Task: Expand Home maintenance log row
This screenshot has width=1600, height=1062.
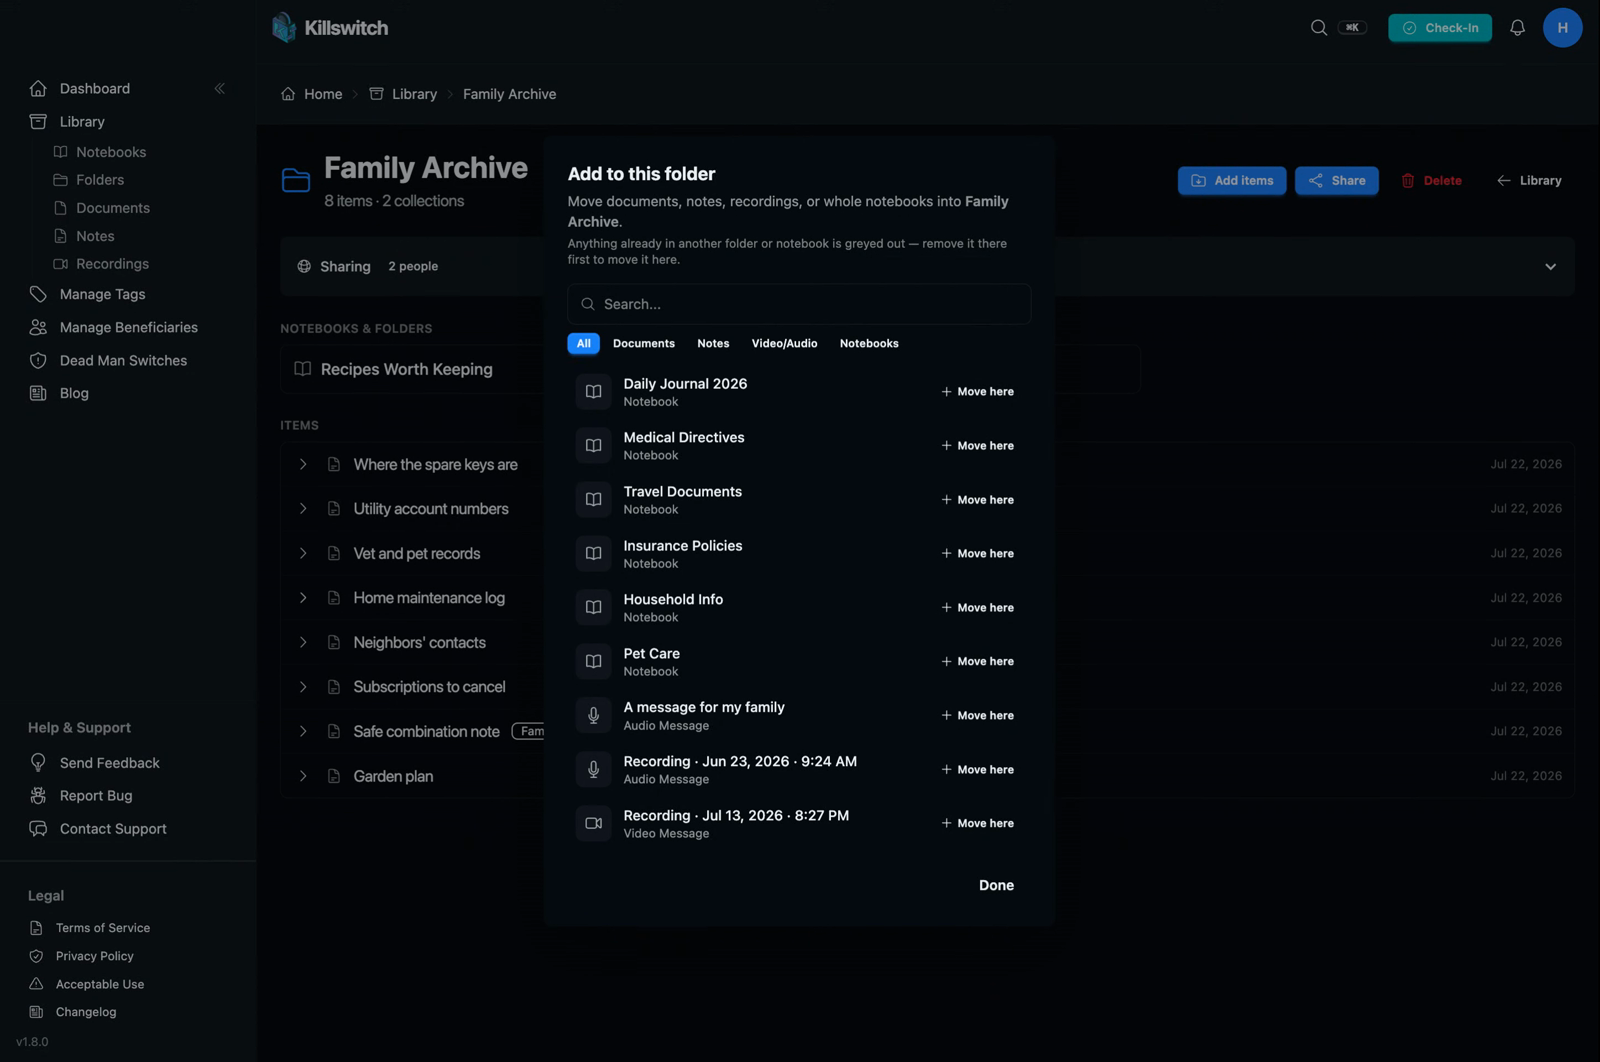Action: pos(303,597)
